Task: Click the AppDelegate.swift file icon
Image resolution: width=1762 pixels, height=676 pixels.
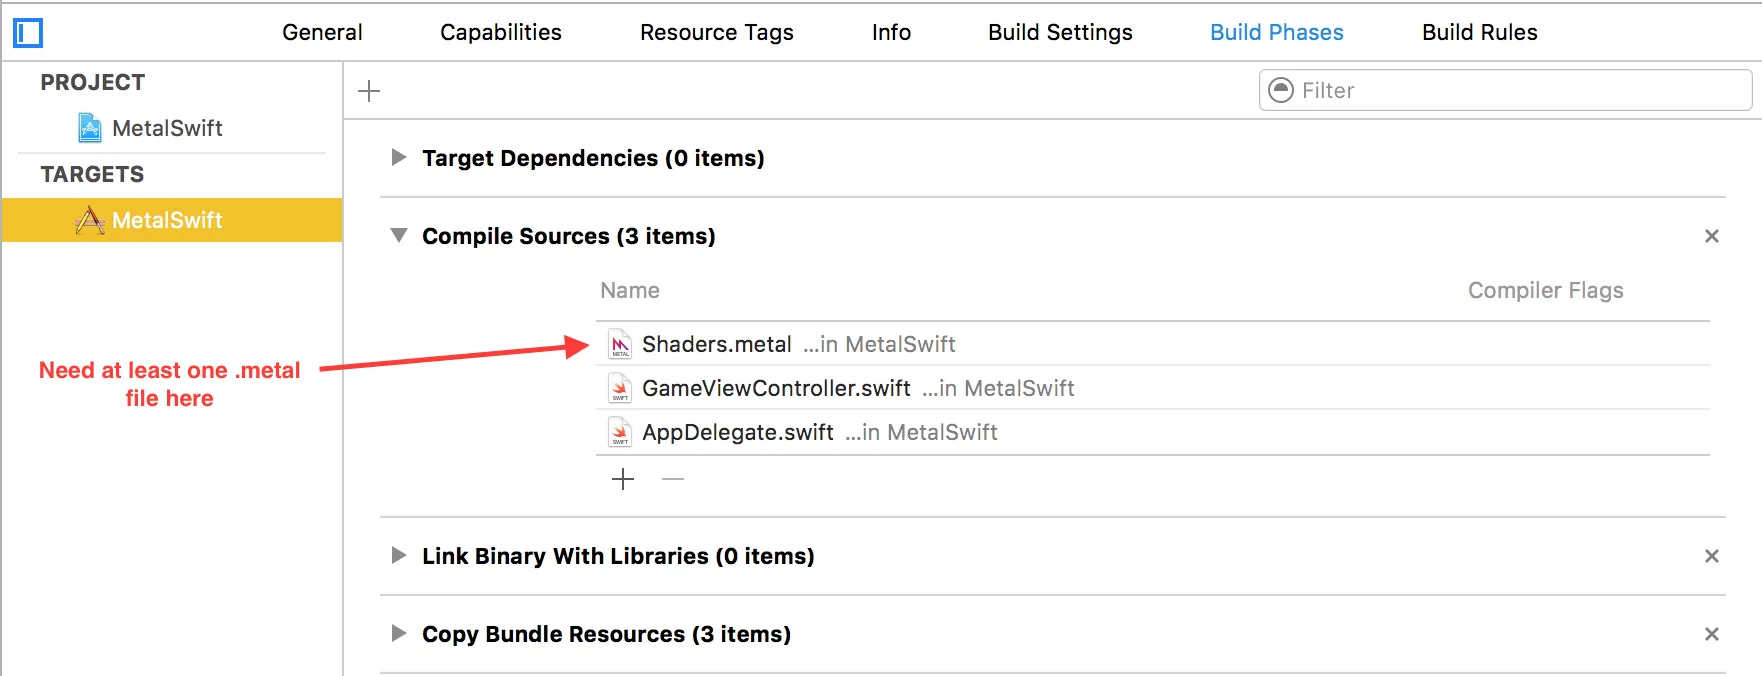Action: [620, 432]
